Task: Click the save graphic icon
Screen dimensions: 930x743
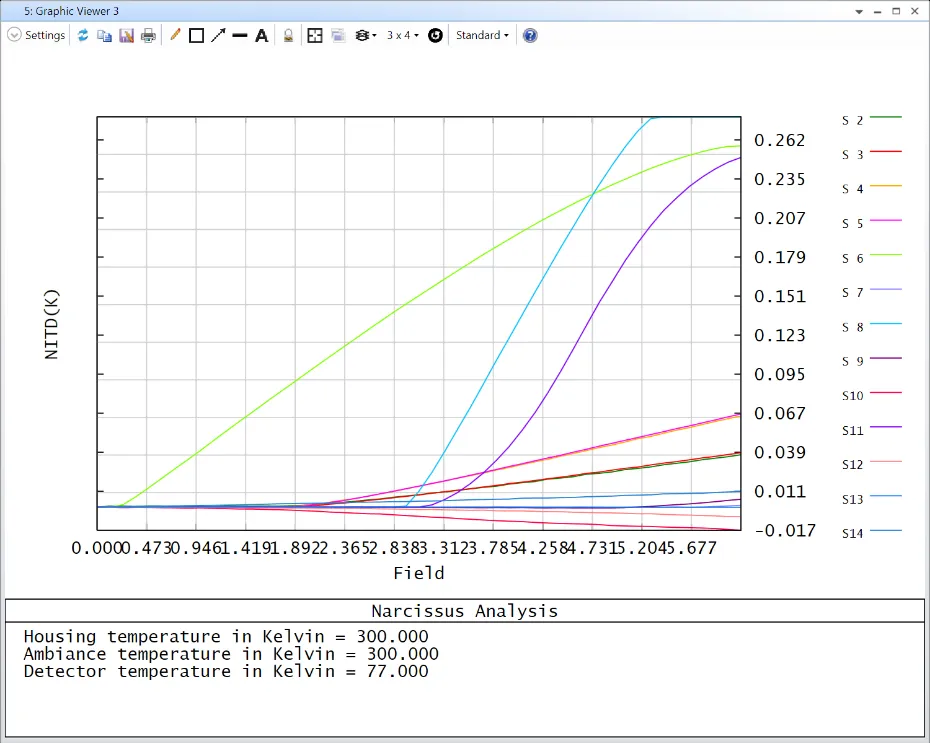Action: pos(126,35)
